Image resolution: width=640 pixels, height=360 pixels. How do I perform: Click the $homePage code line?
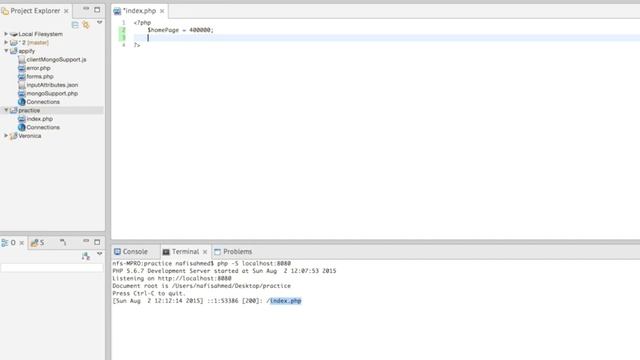coord(180,30)
